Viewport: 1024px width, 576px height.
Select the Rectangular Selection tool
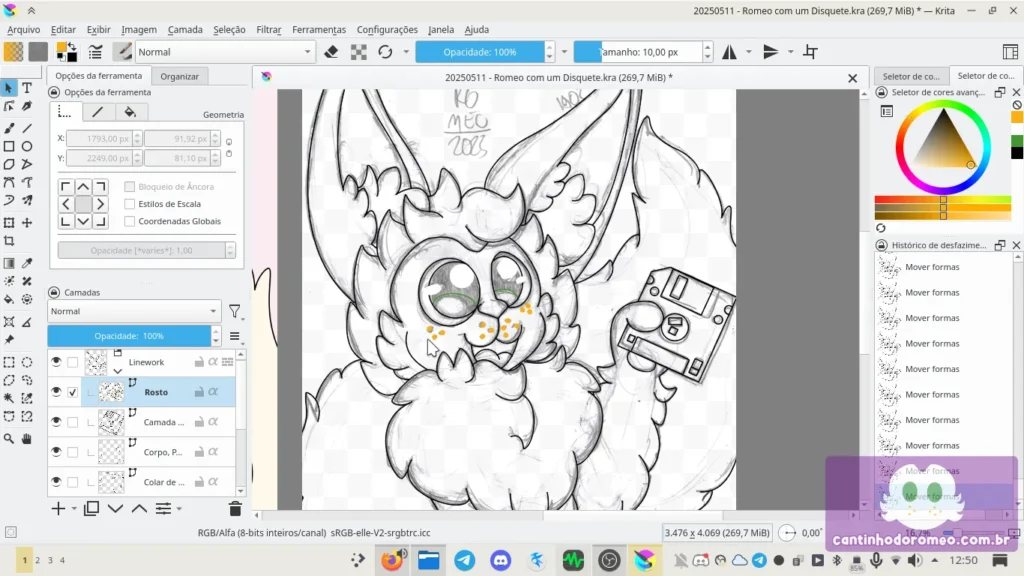pos(9,362)
